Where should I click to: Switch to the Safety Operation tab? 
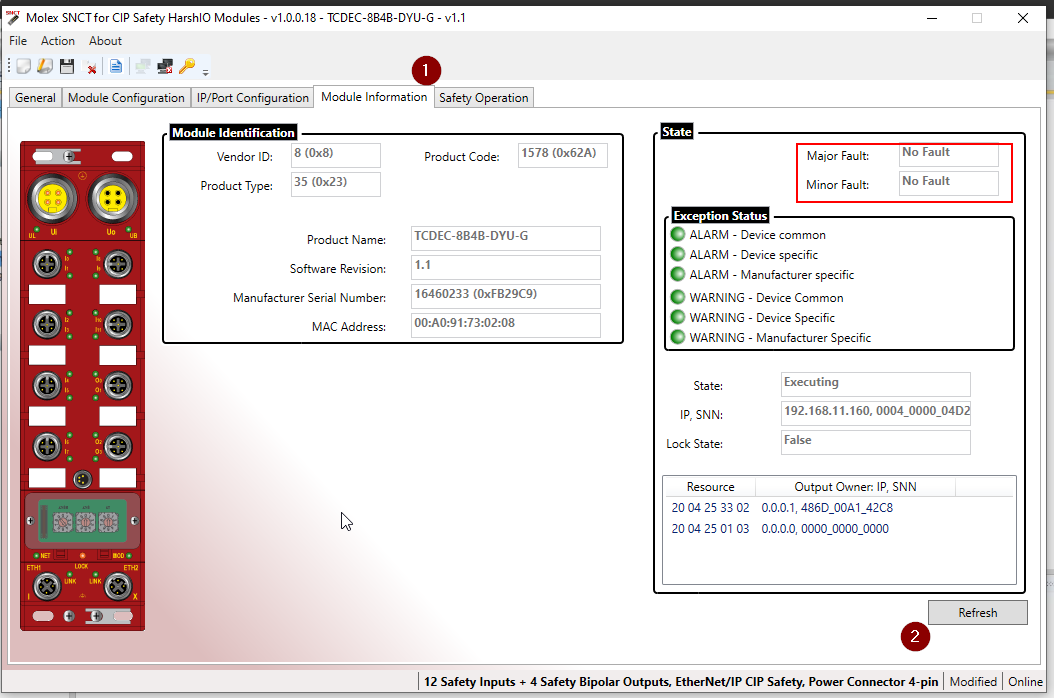[483, 98]
